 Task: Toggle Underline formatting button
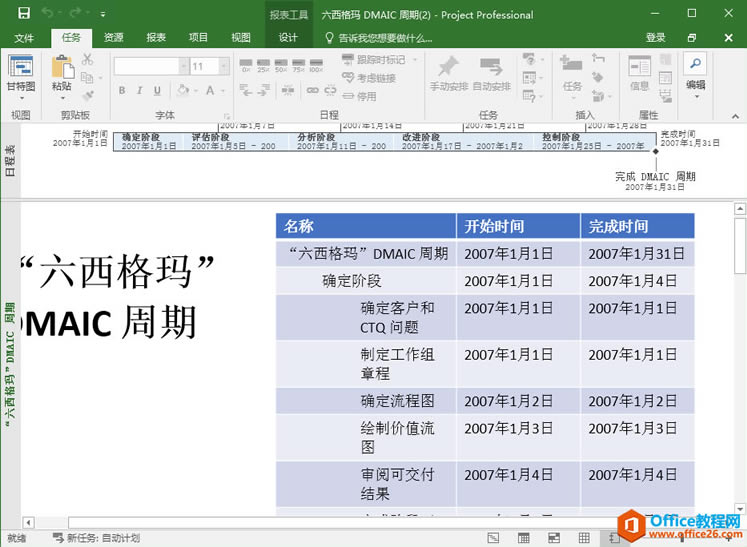click(x=159, y=91)
